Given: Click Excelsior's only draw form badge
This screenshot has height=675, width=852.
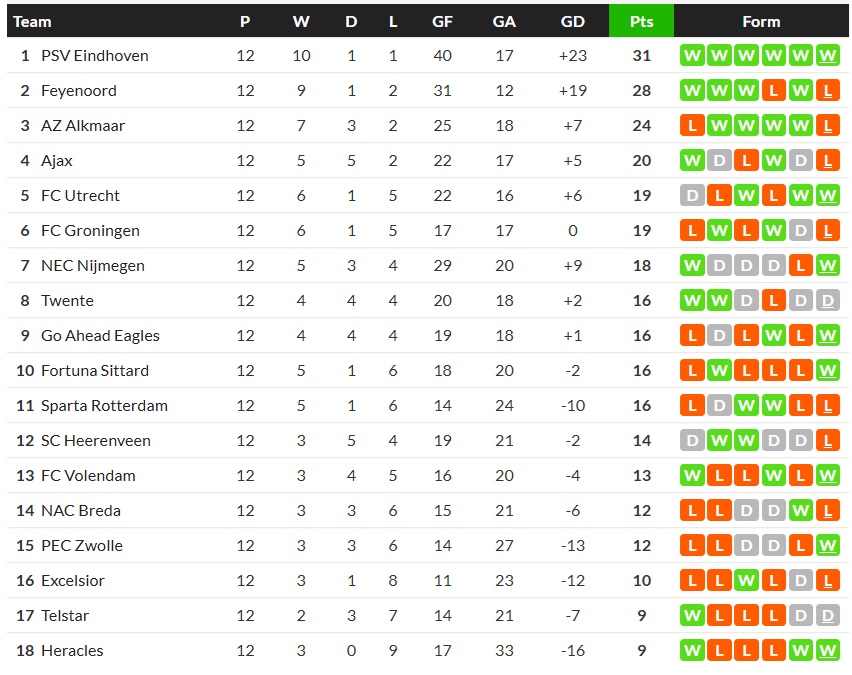Looking at the screenshot, I should pos(800,581).
